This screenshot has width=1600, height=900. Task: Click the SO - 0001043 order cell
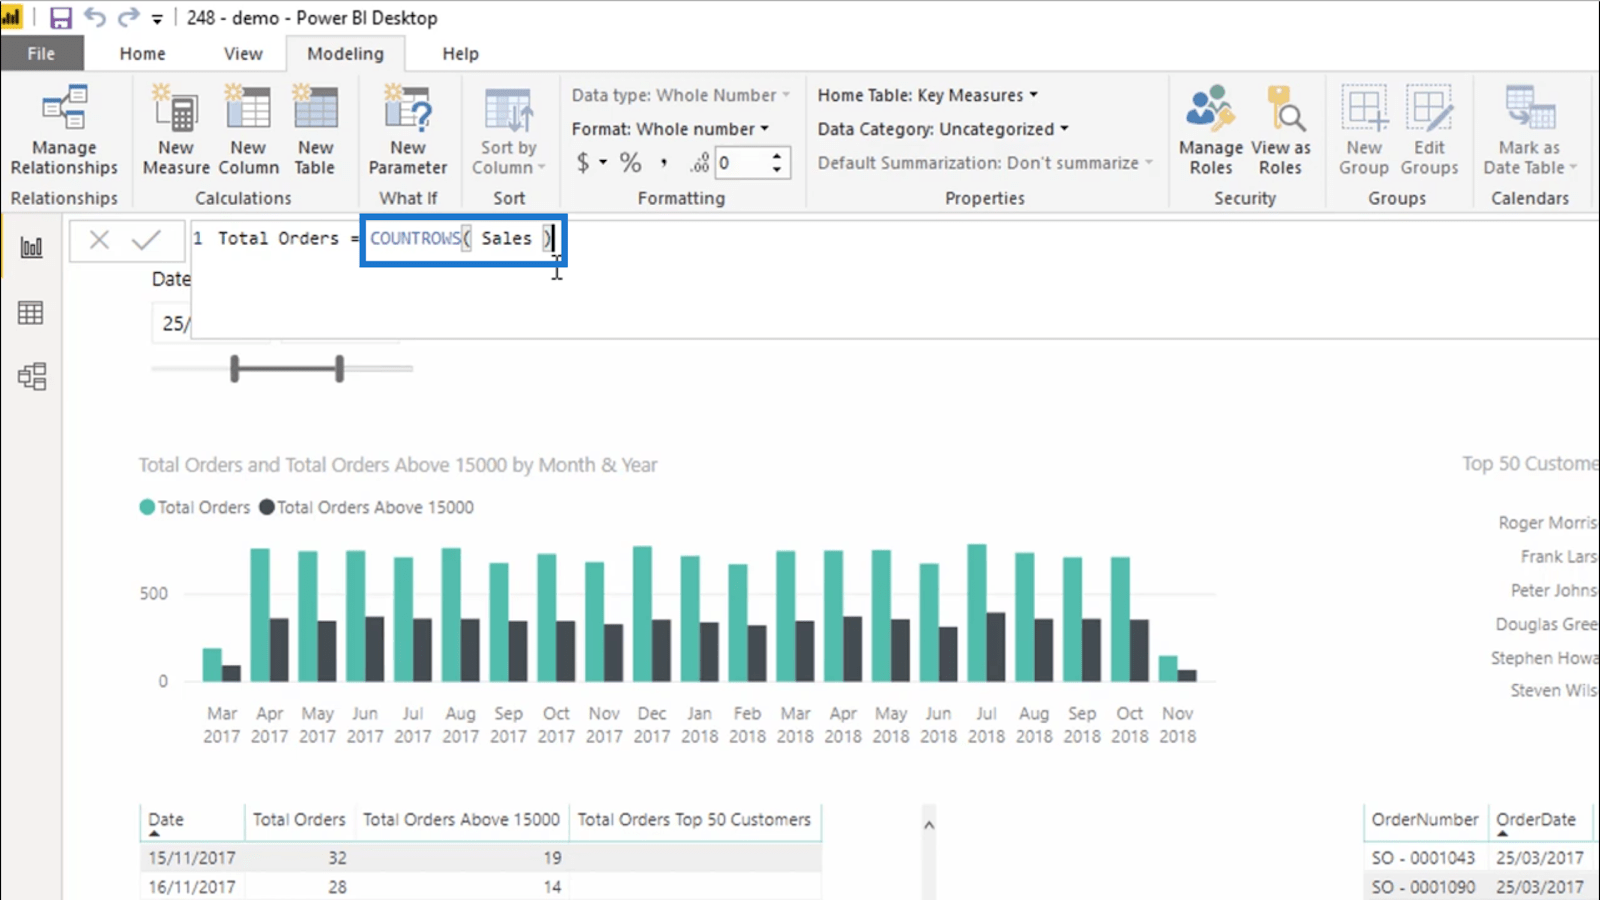coord(1423,858)
